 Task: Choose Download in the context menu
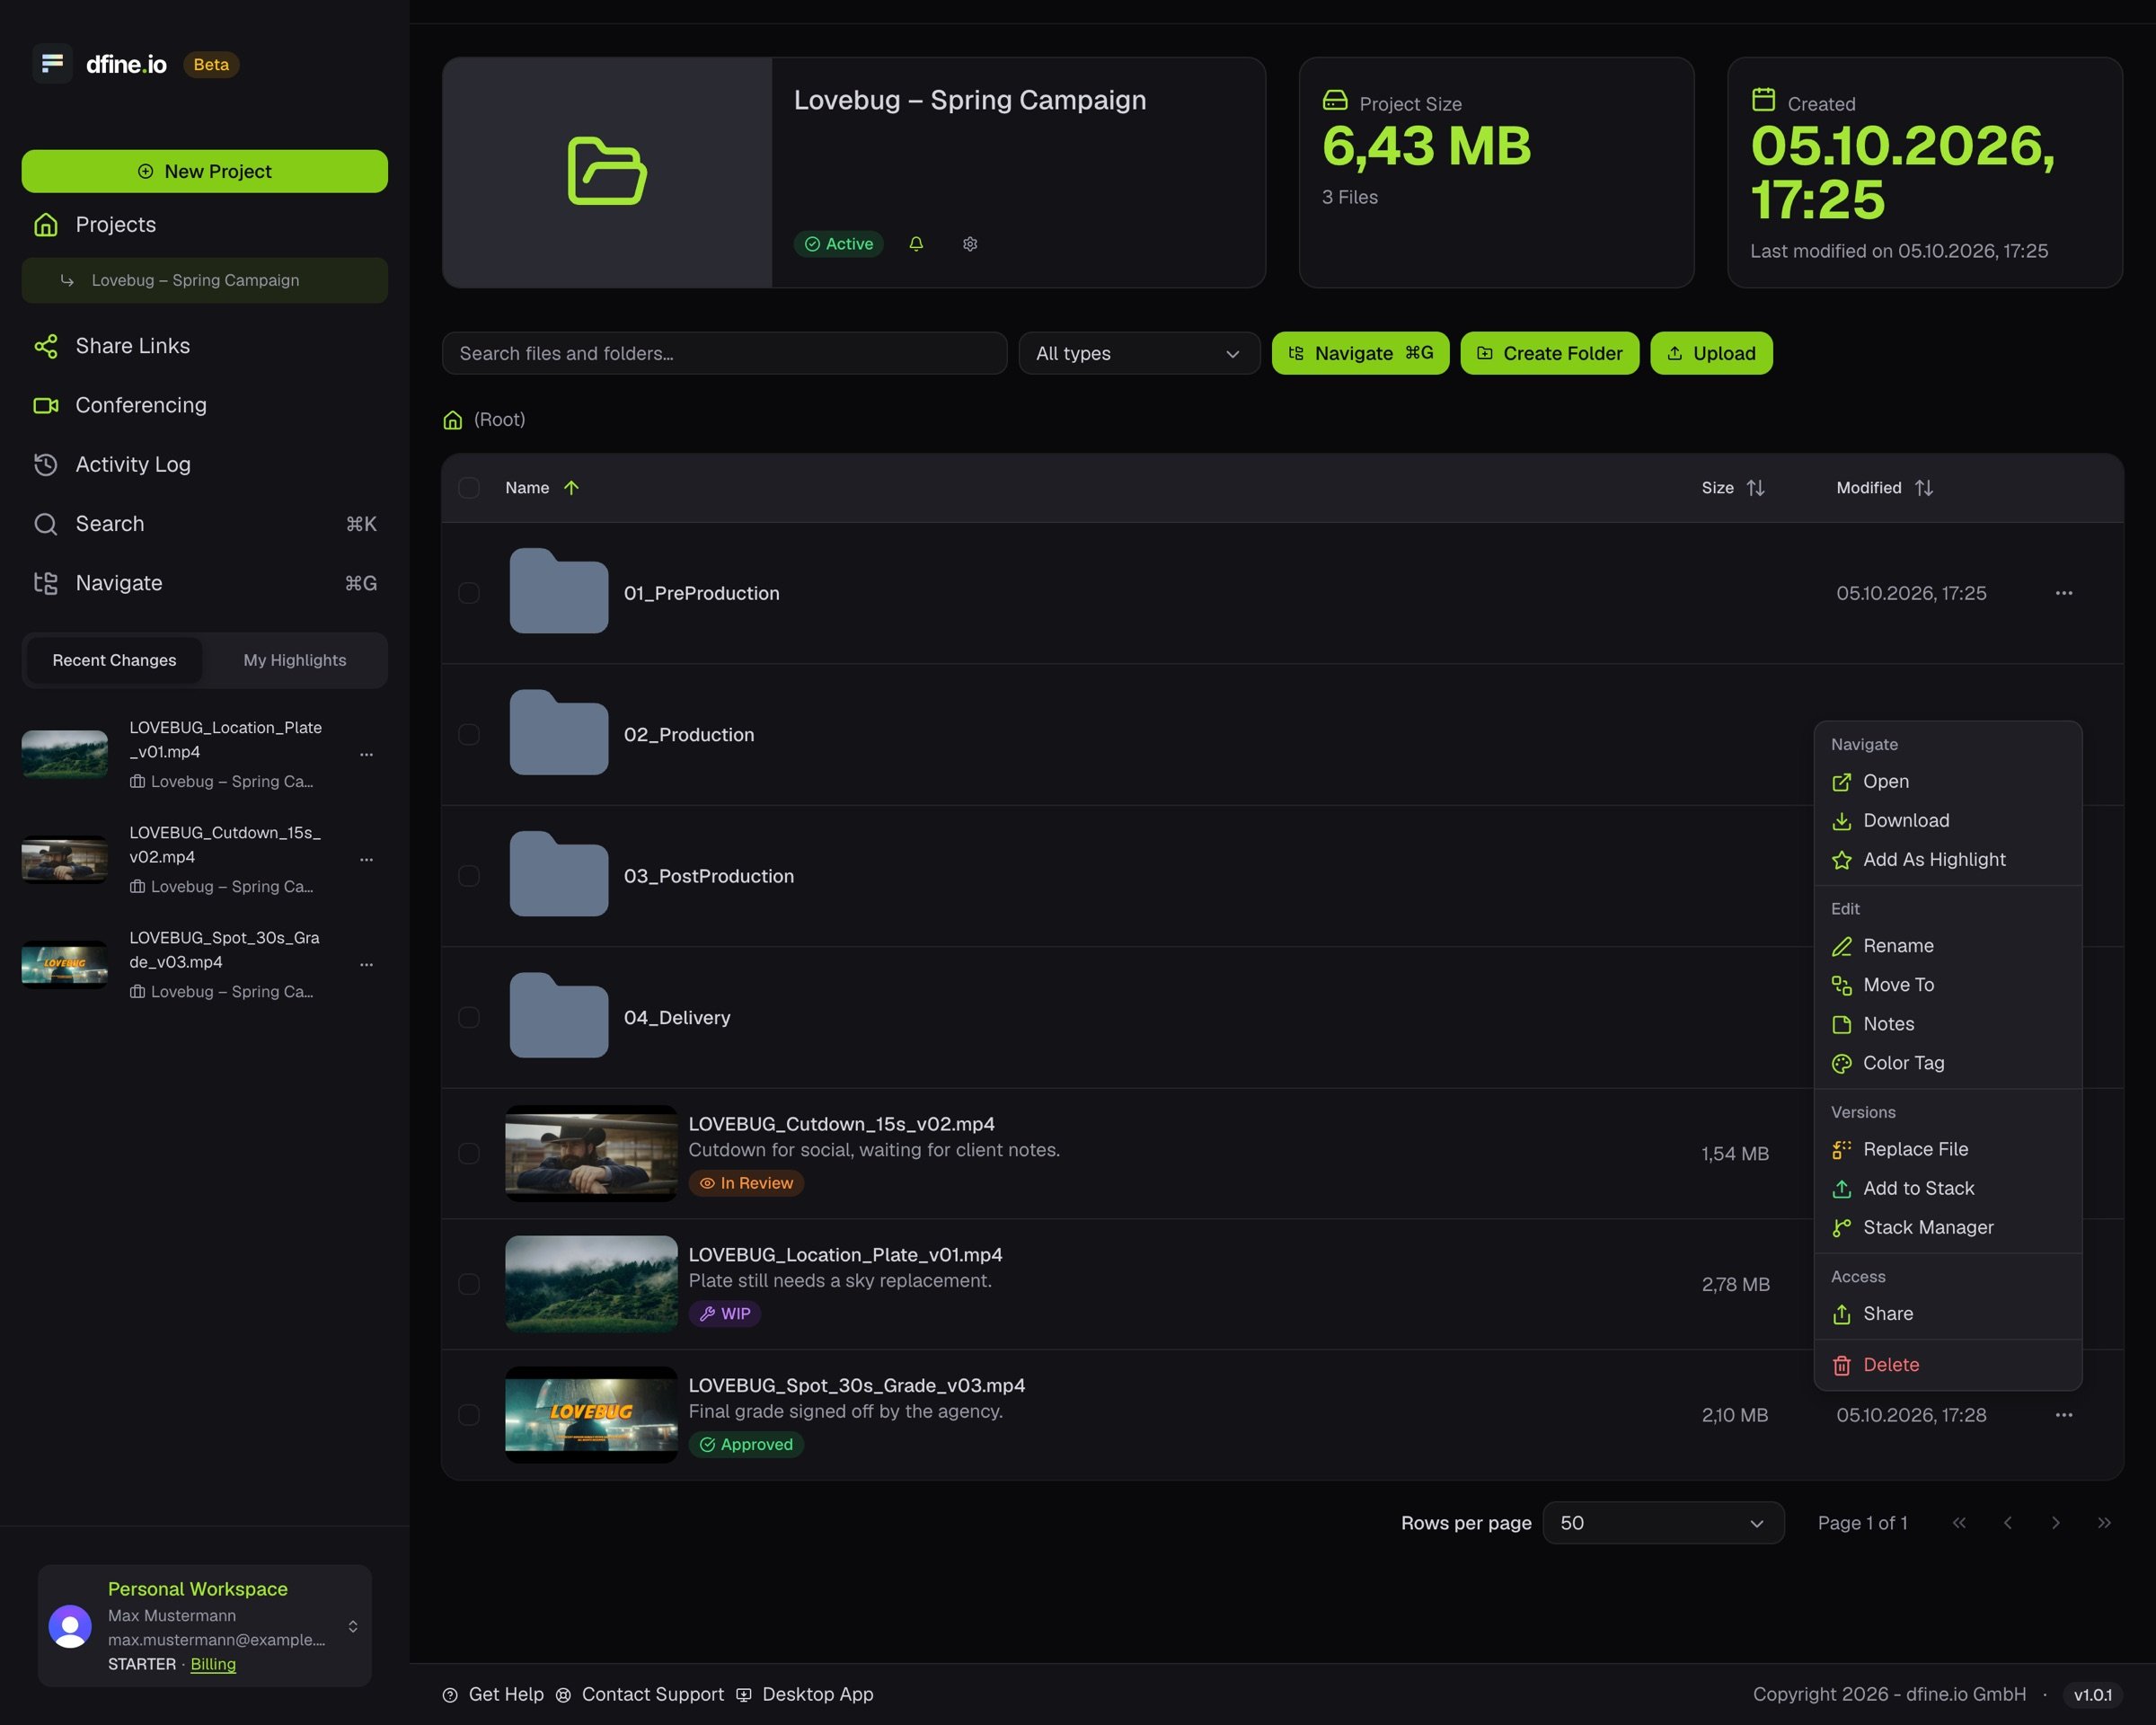(x=1947, y=820)
